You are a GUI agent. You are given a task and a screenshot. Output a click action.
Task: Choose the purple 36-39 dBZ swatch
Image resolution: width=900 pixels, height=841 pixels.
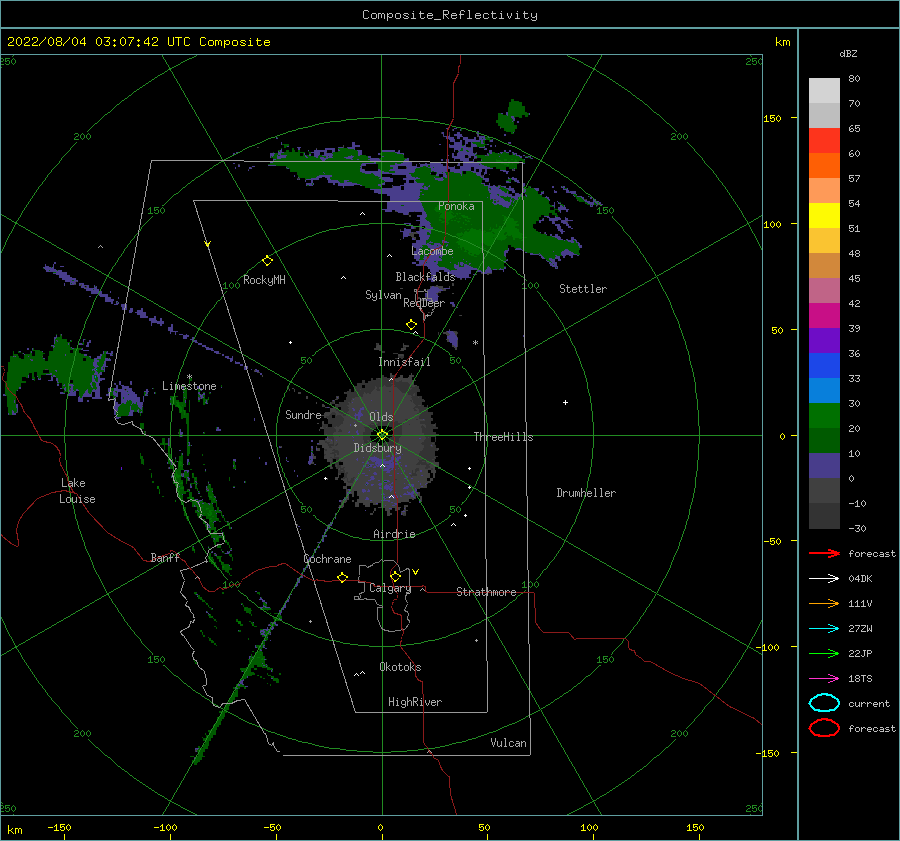824,340
